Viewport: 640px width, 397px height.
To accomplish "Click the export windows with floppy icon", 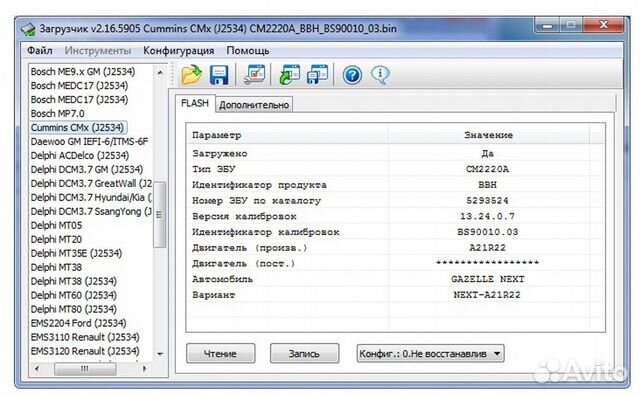I will (x=317, y=75).
